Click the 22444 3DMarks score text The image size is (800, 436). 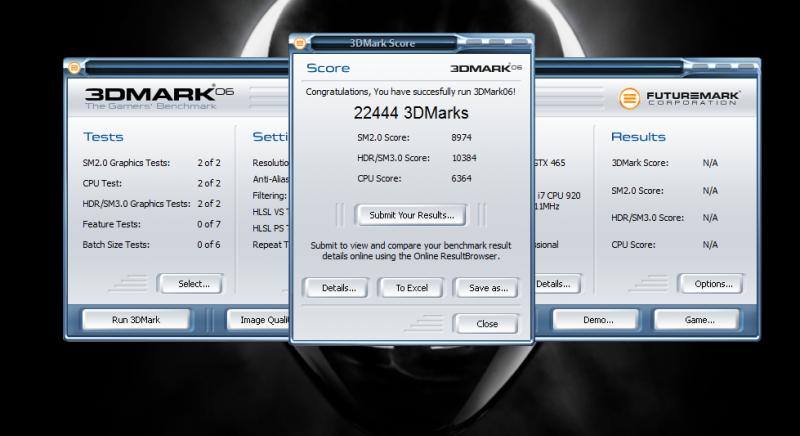point(411,113)
